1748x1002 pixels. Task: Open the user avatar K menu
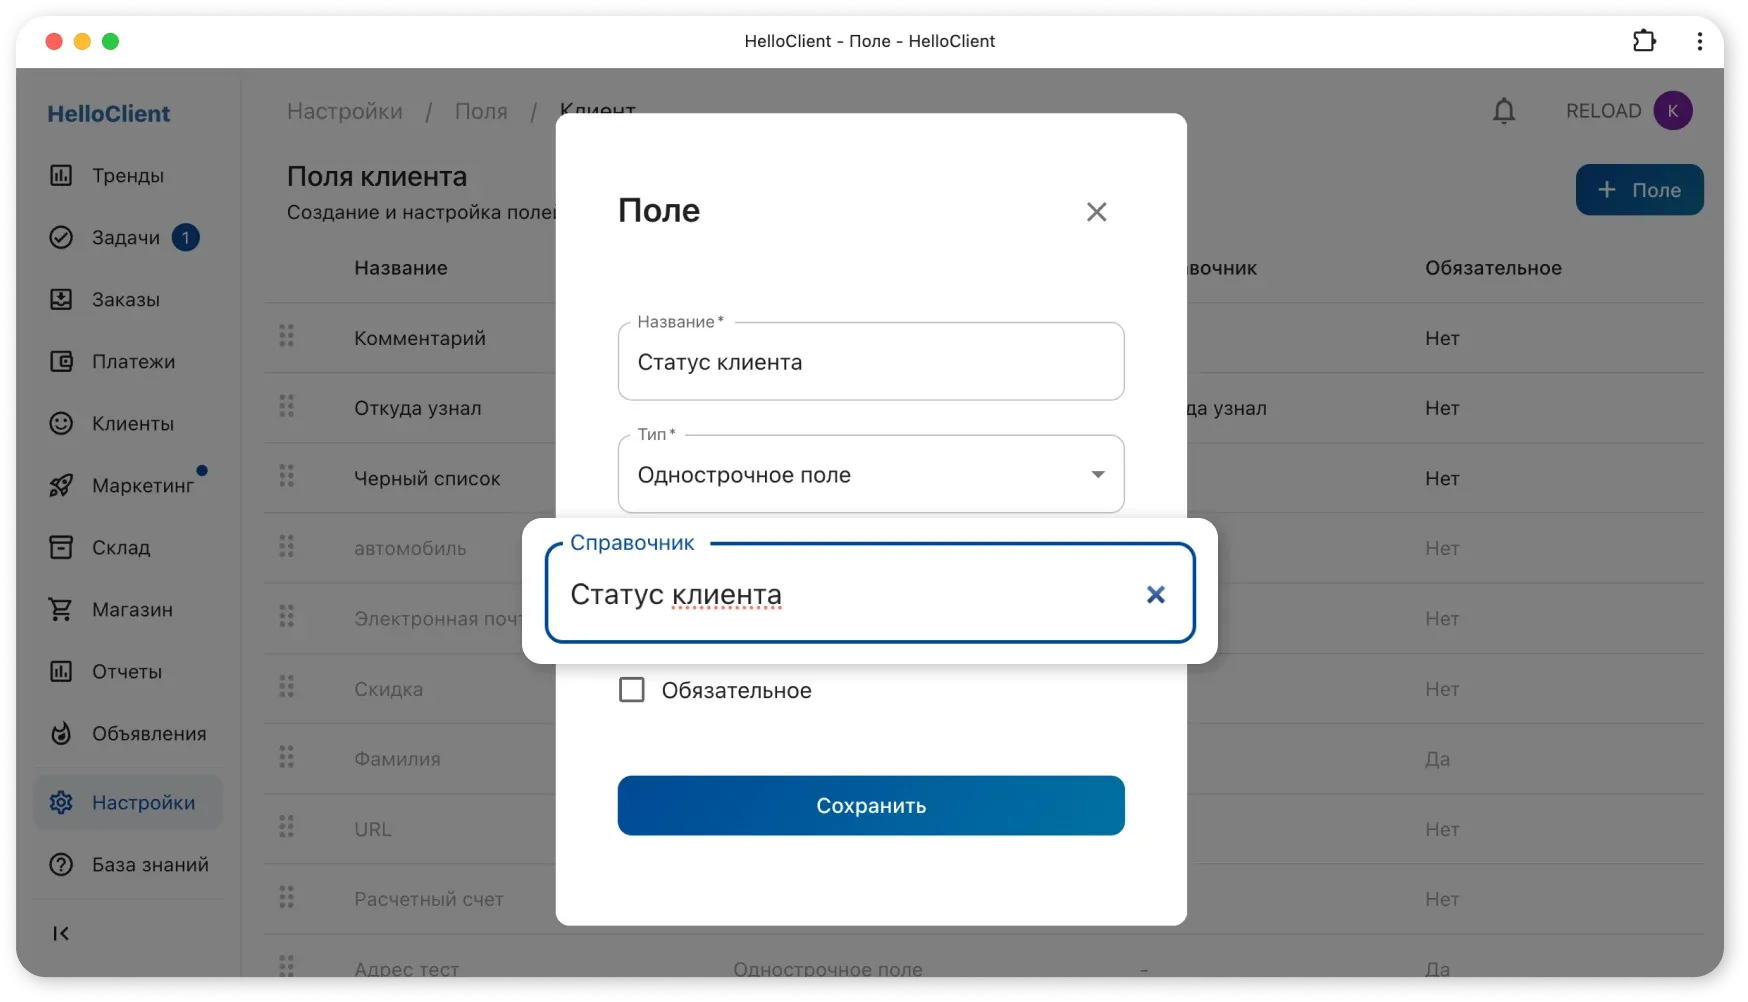[1672, 111]
